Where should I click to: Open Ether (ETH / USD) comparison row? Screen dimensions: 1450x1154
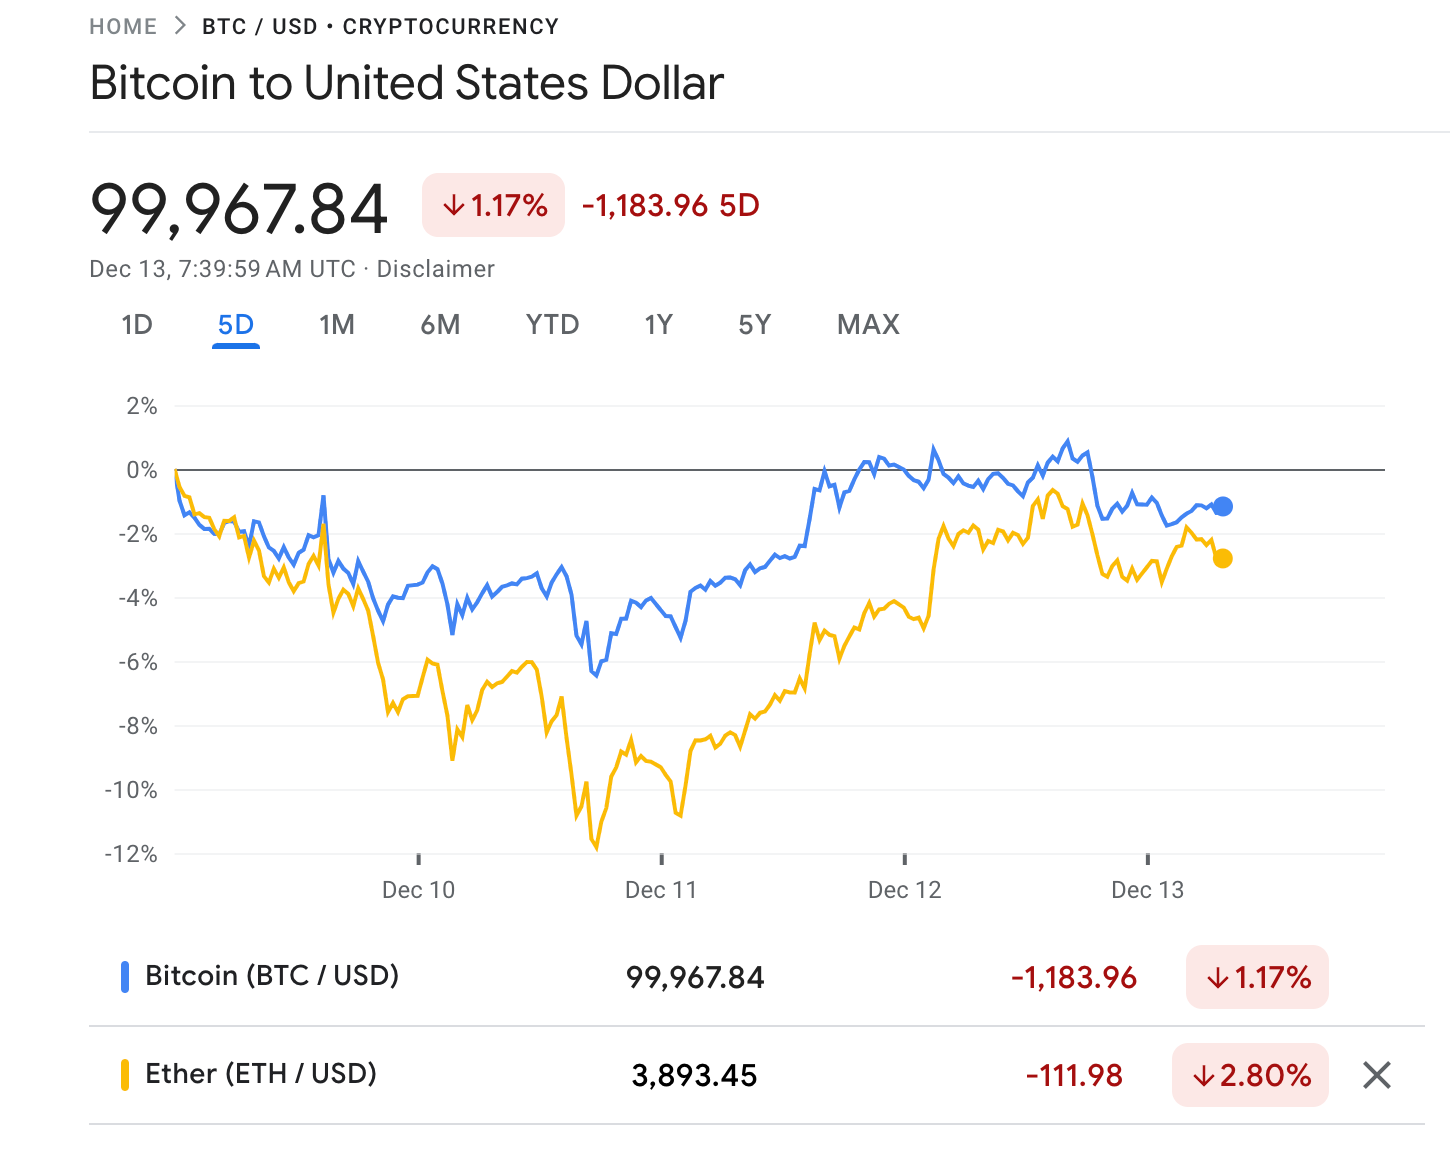pos(261,1074)
